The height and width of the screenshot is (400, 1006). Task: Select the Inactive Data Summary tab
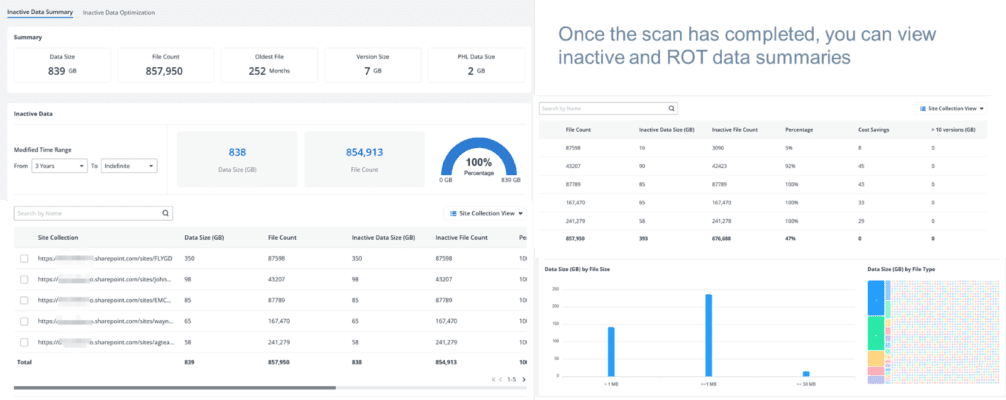(x=40, y=12)
